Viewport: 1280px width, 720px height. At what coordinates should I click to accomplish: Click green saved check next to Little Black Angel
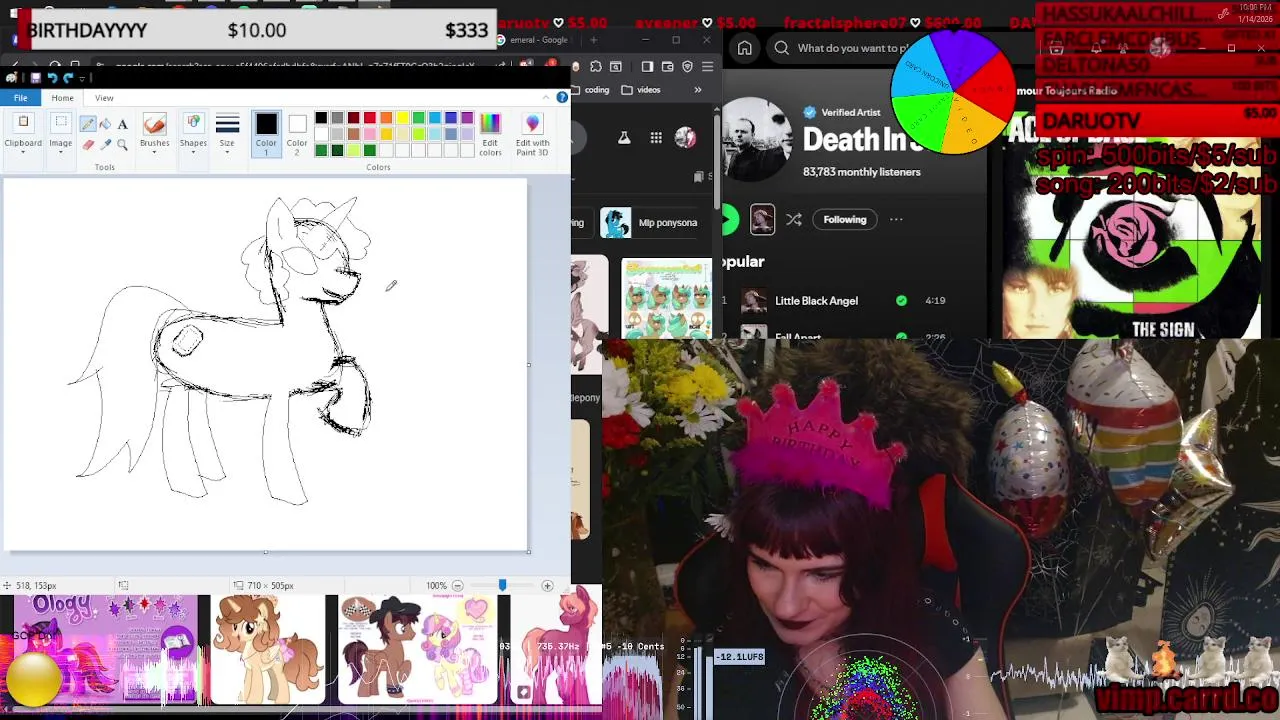[x=902, y=300]
